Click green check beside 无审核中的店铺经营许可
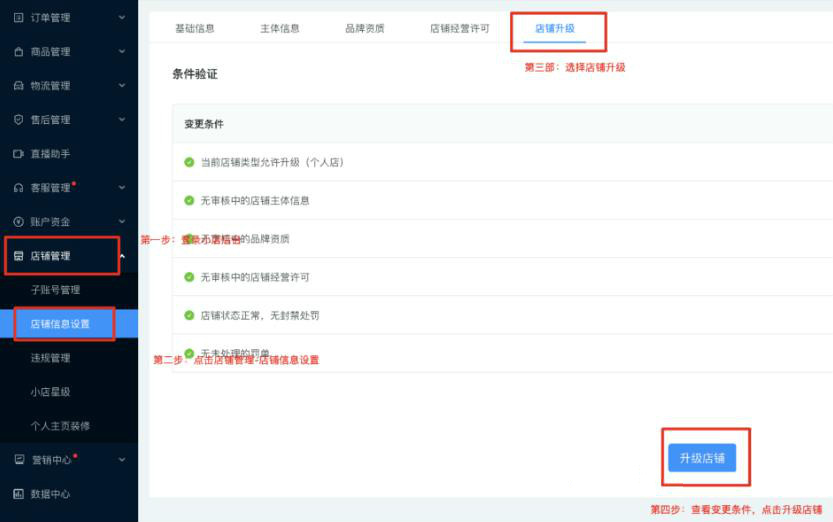This screenshot has height=522, width=833. pos(189,277)
